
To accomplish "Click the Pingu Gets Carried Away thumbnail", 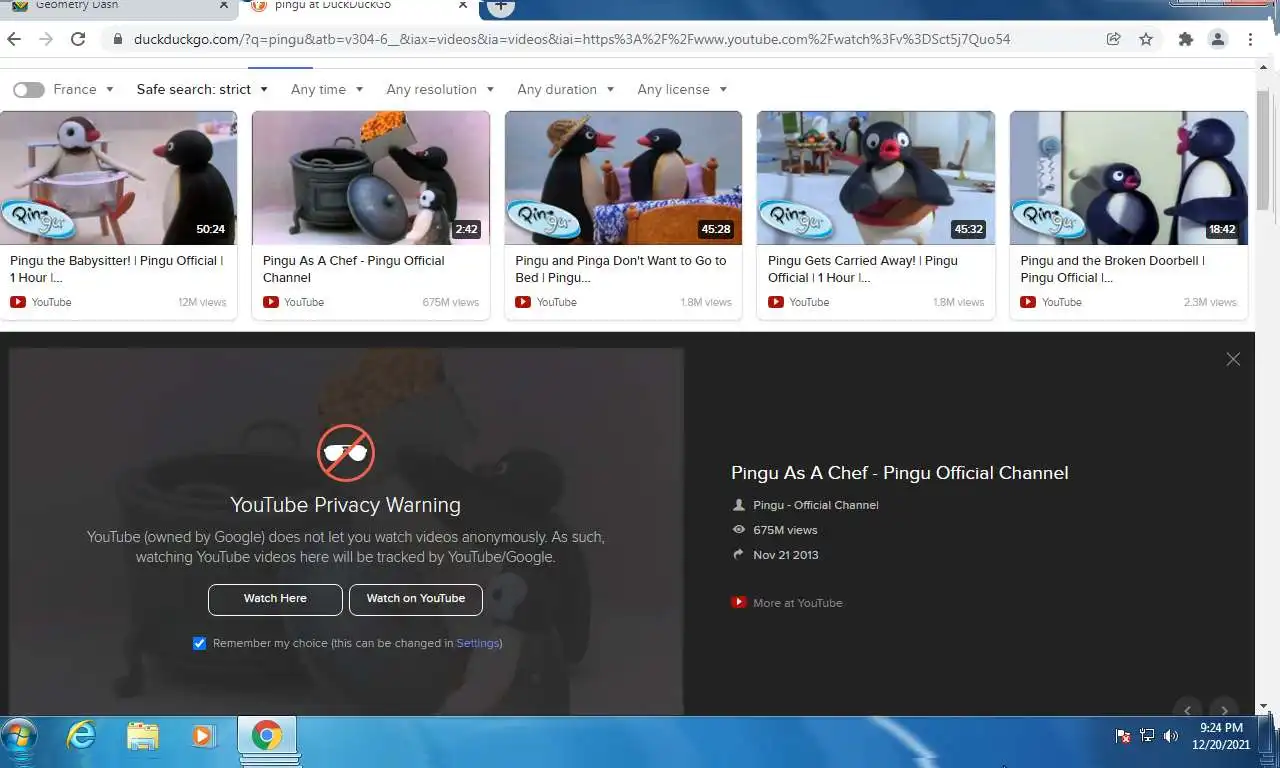I will 876,178.
